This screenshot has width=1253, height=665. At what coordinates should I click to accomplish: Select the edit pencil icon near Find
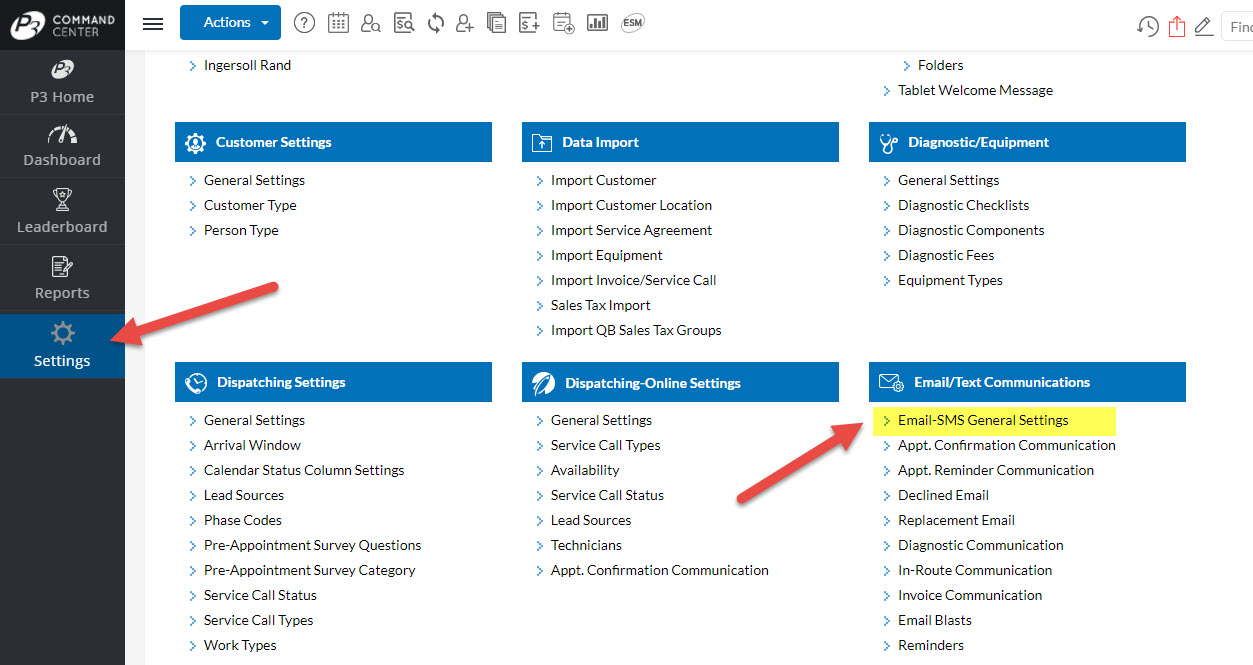click(x=1203, y=26)
